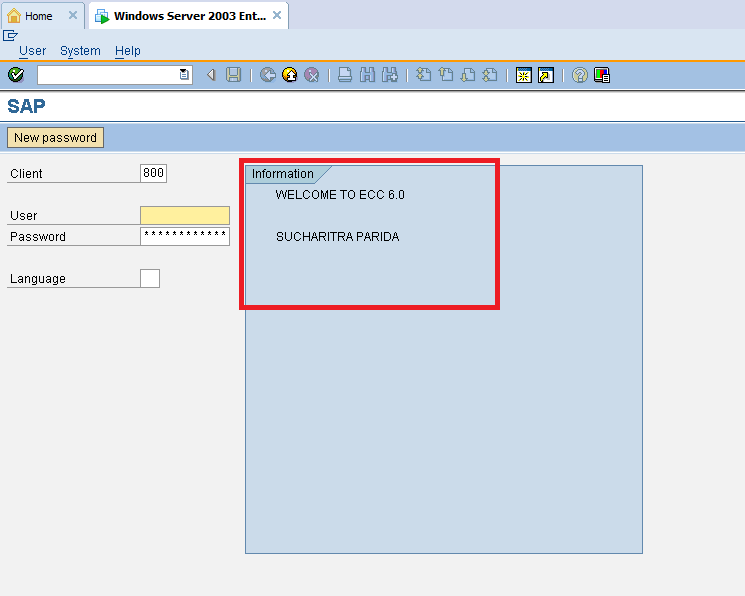The image size is (745, 596).
Task: Click the yellow User input field
Action: point(185,215)
